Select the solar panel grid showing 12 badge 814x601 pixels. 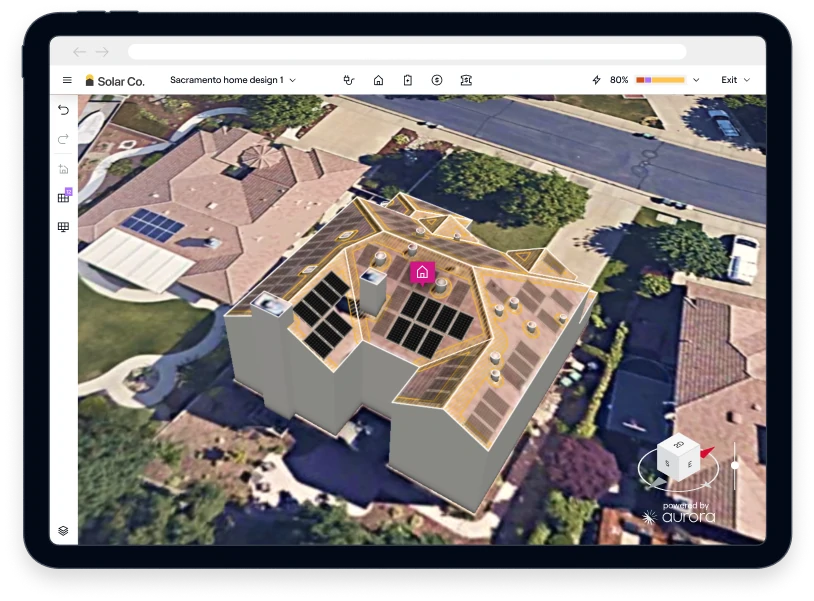pos(63,196)
